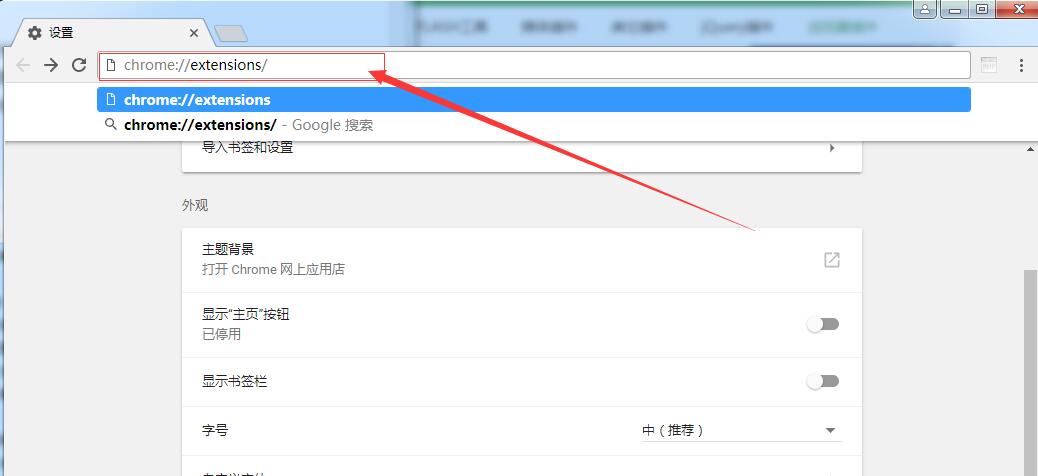The image size is (1038, 476).
Task: Click the search icon in the suggestion list
Action: point(111,124)
